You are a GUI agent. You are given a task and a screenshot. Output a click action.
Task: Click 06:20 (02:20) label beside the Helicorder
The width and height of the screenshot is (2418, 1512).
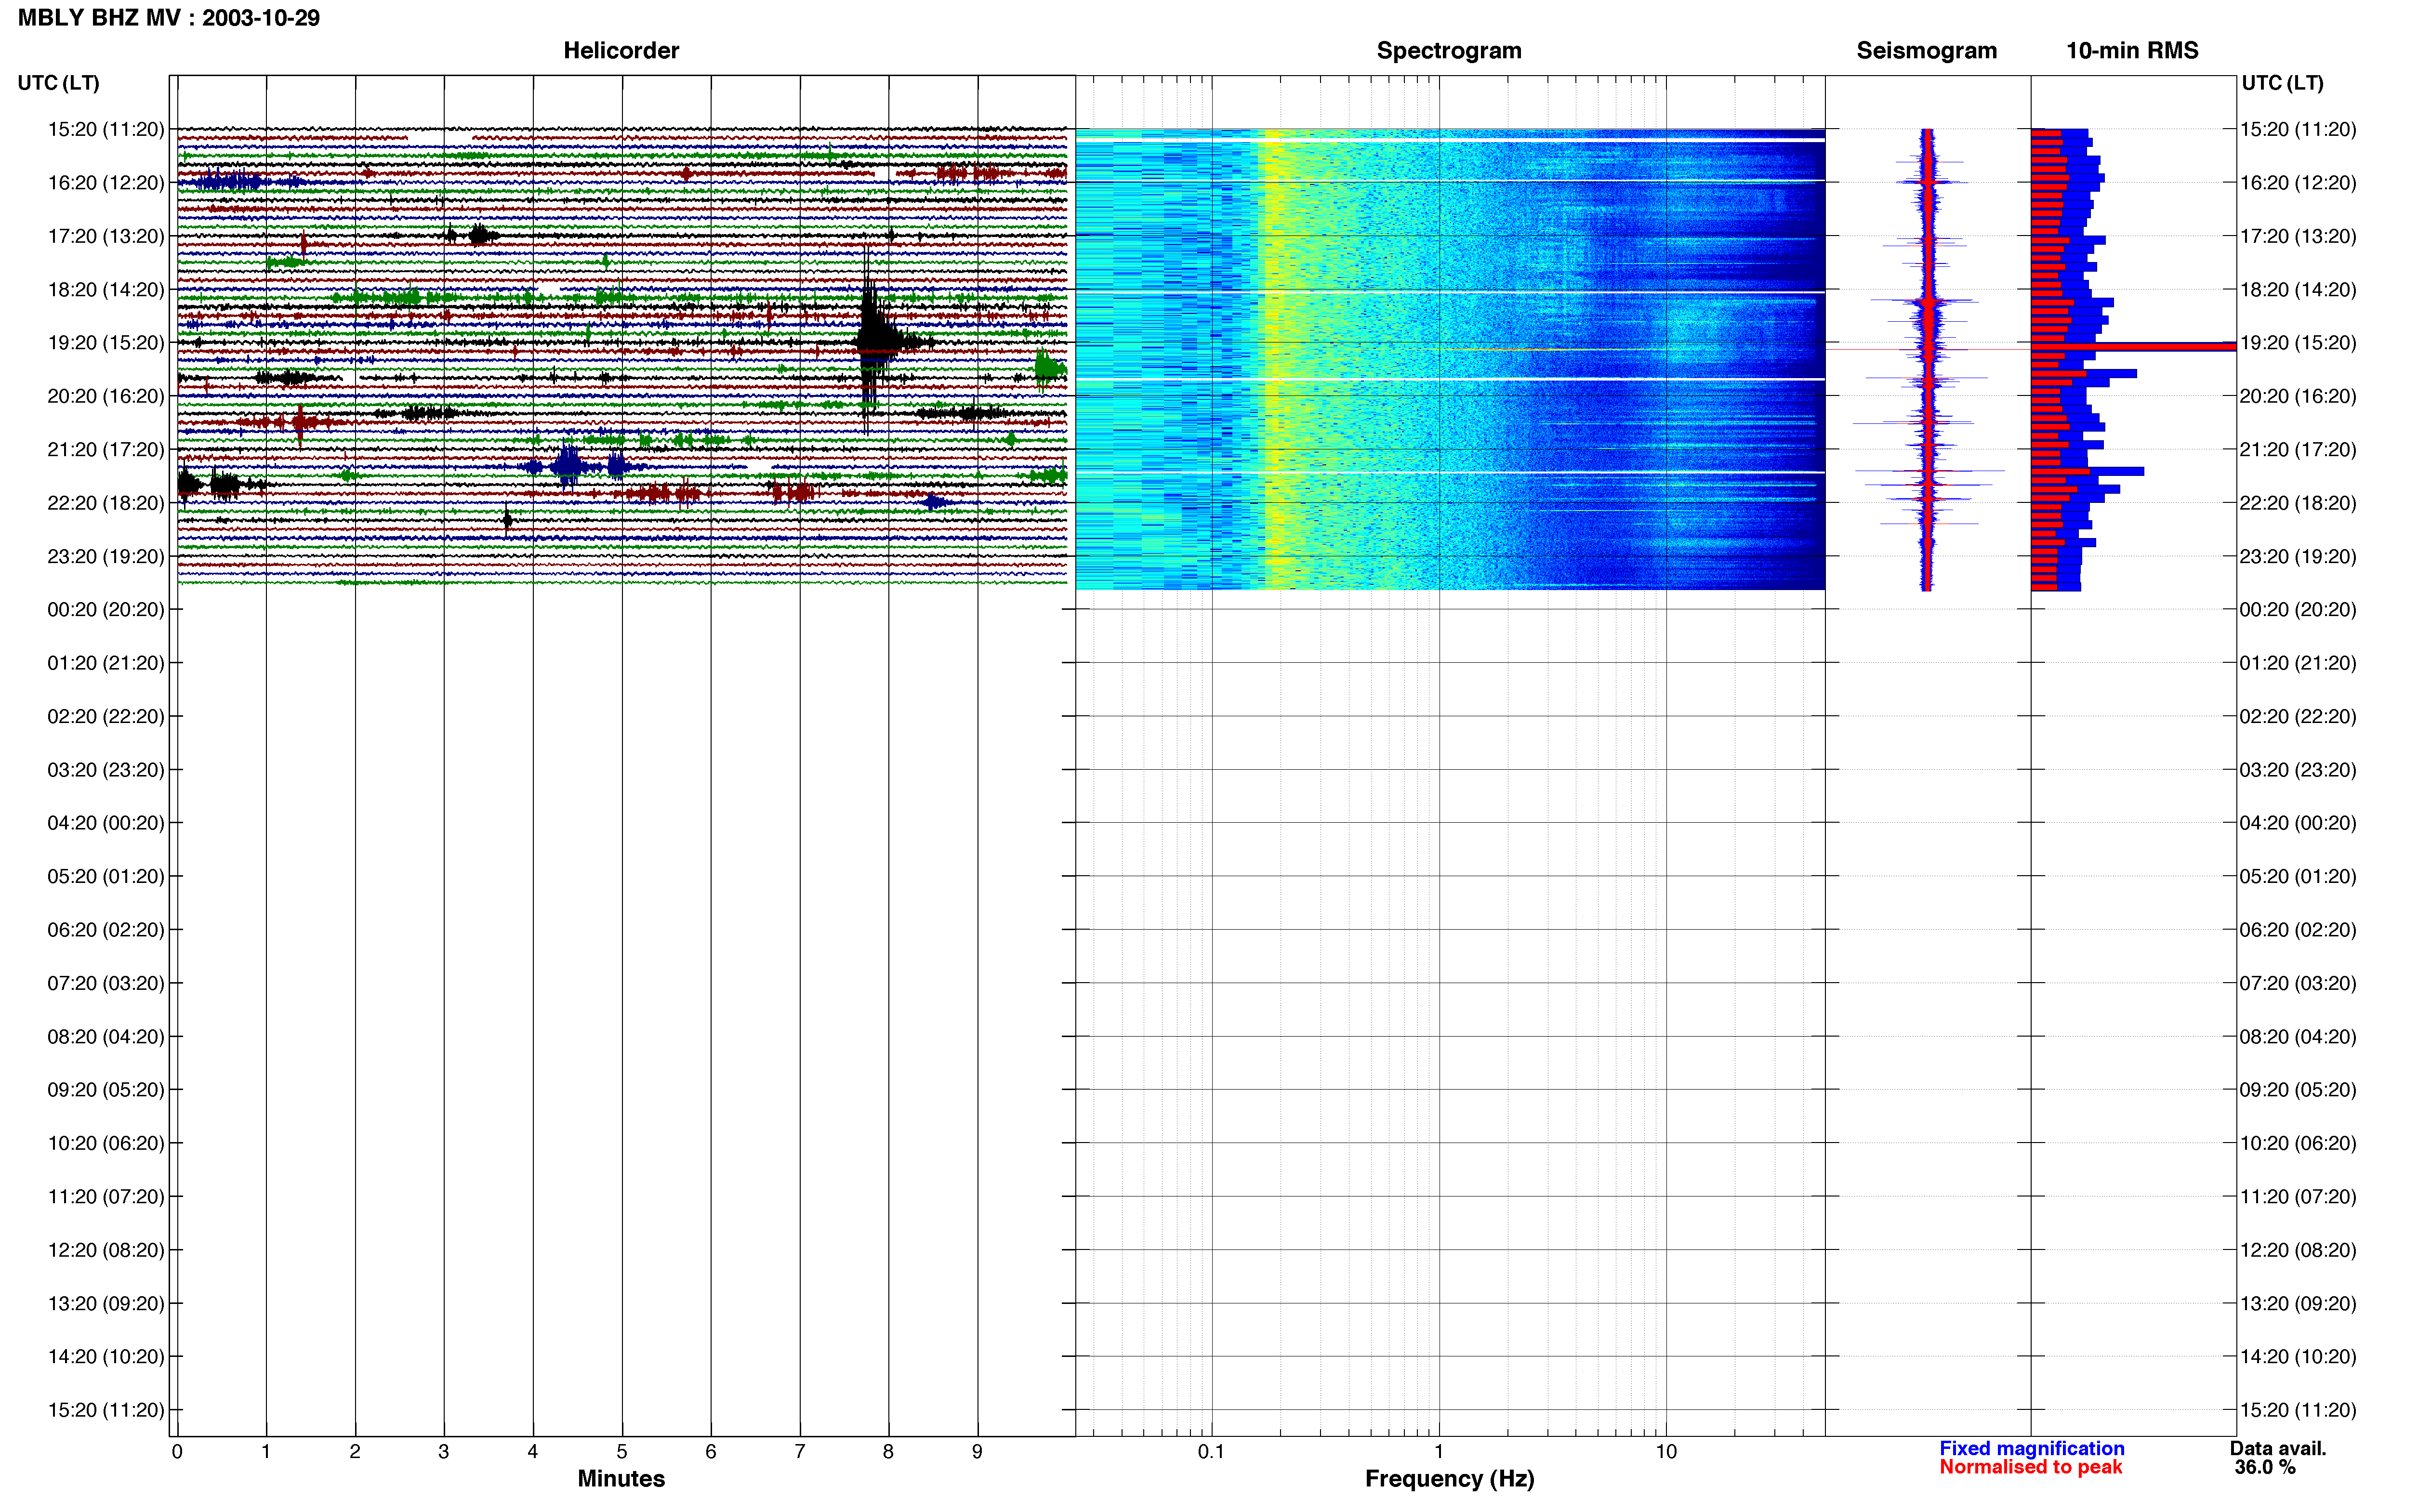(106, 930)
